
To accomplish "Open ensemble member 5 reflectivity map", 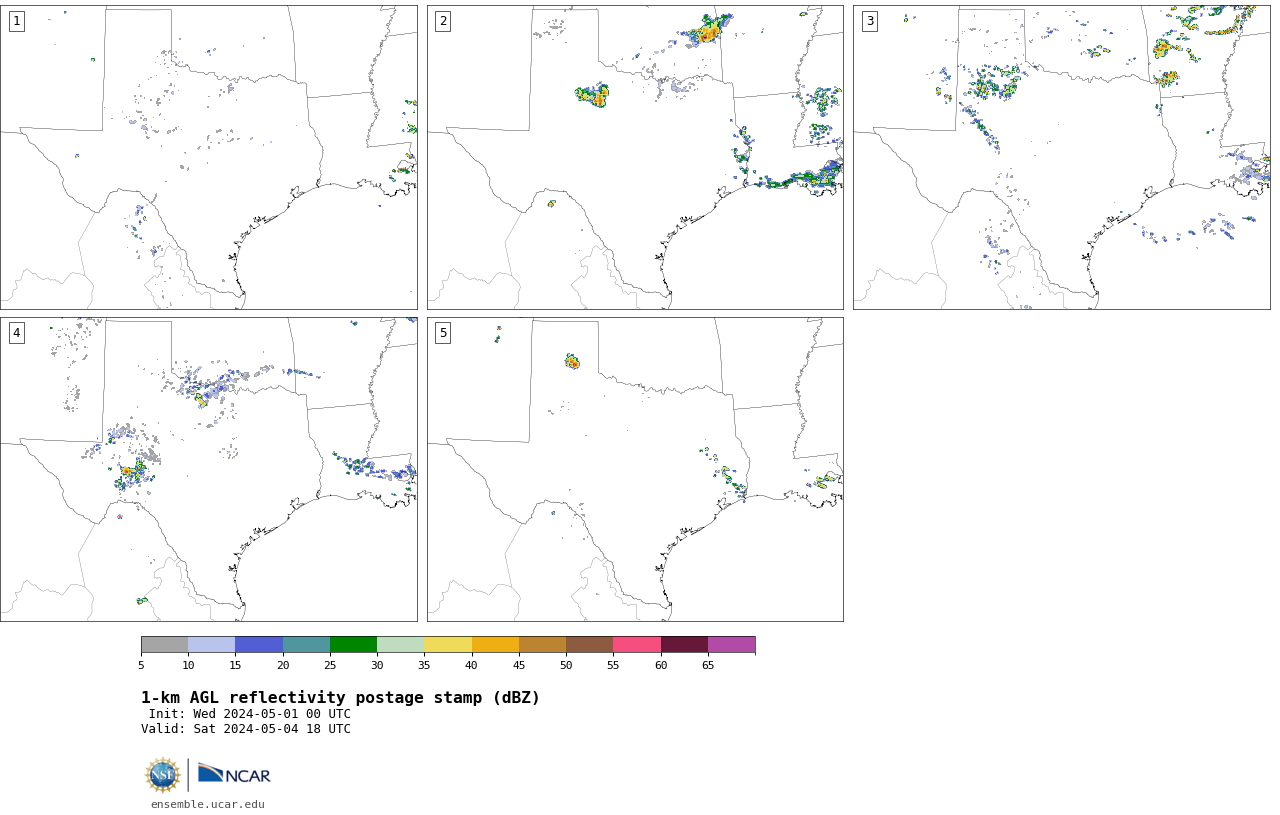I will 635,469.
